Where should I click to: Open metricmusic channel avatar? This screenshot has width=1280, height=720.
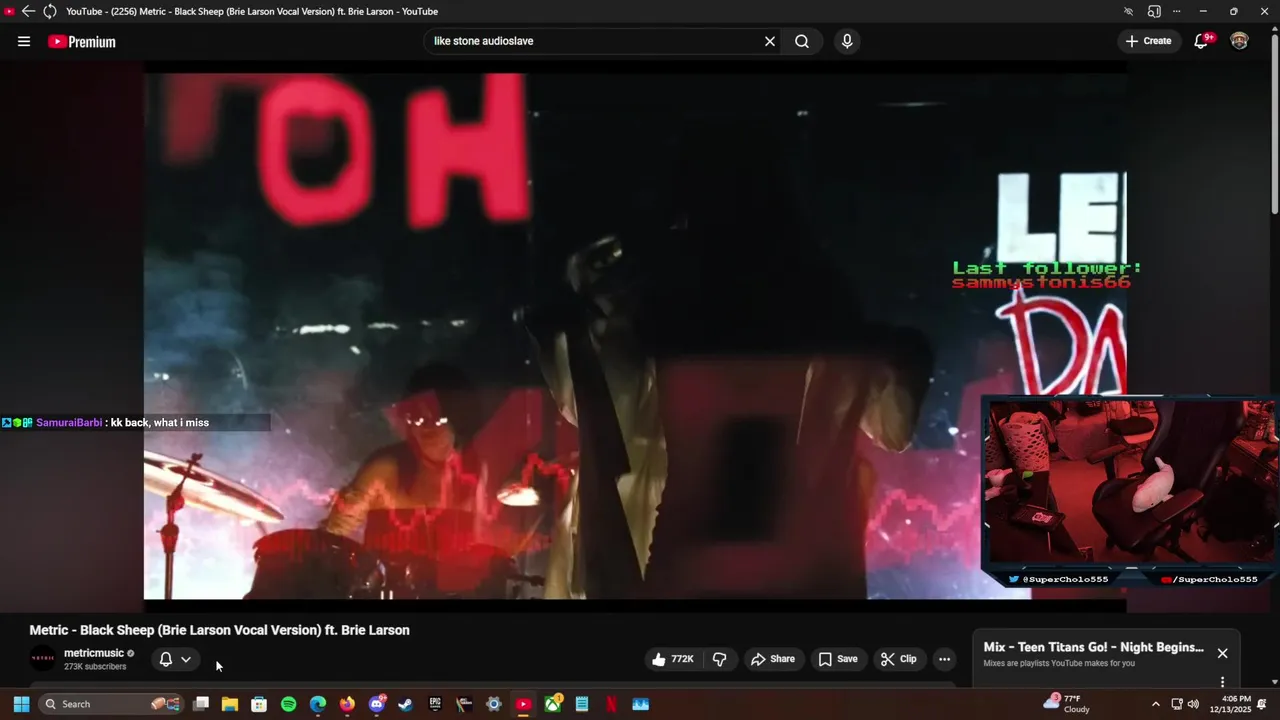pos(43,658)
